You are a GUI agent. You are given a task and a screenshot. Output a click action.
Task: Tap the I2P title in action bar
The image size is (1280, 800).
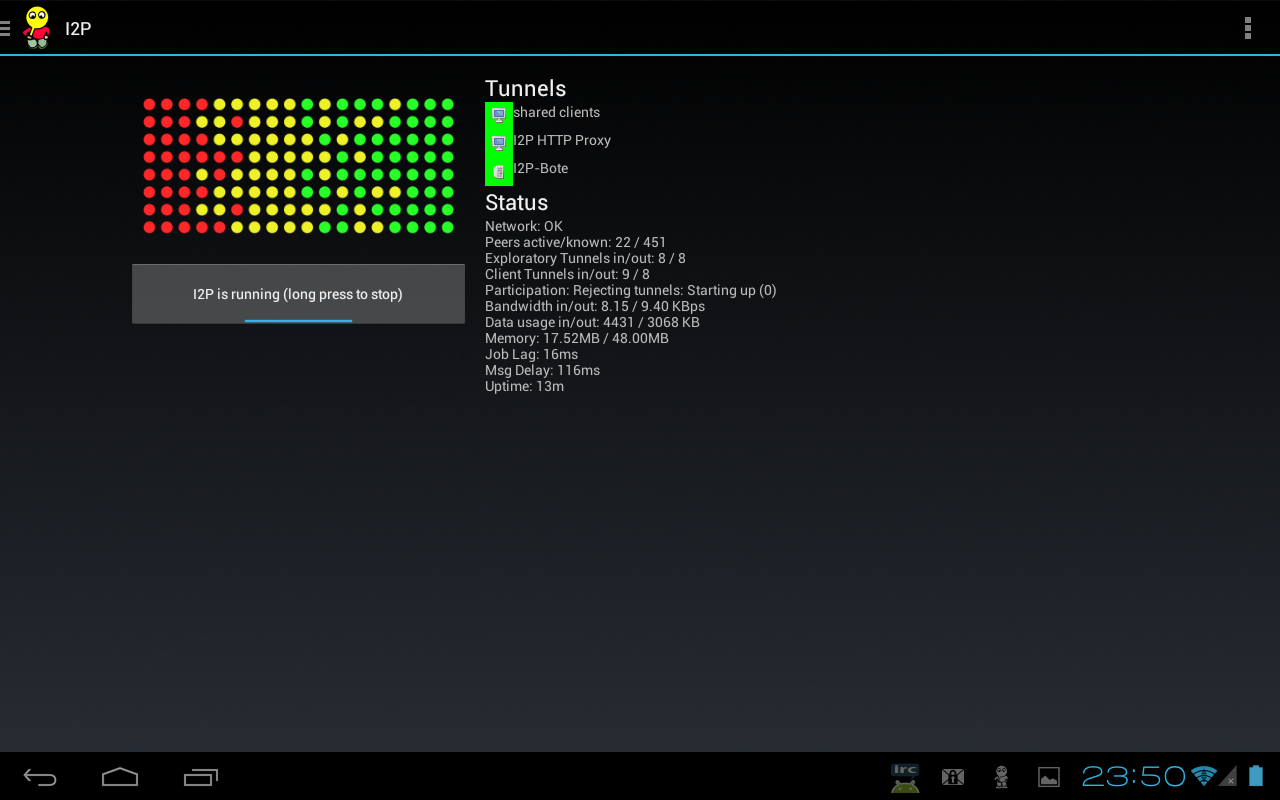78,28
